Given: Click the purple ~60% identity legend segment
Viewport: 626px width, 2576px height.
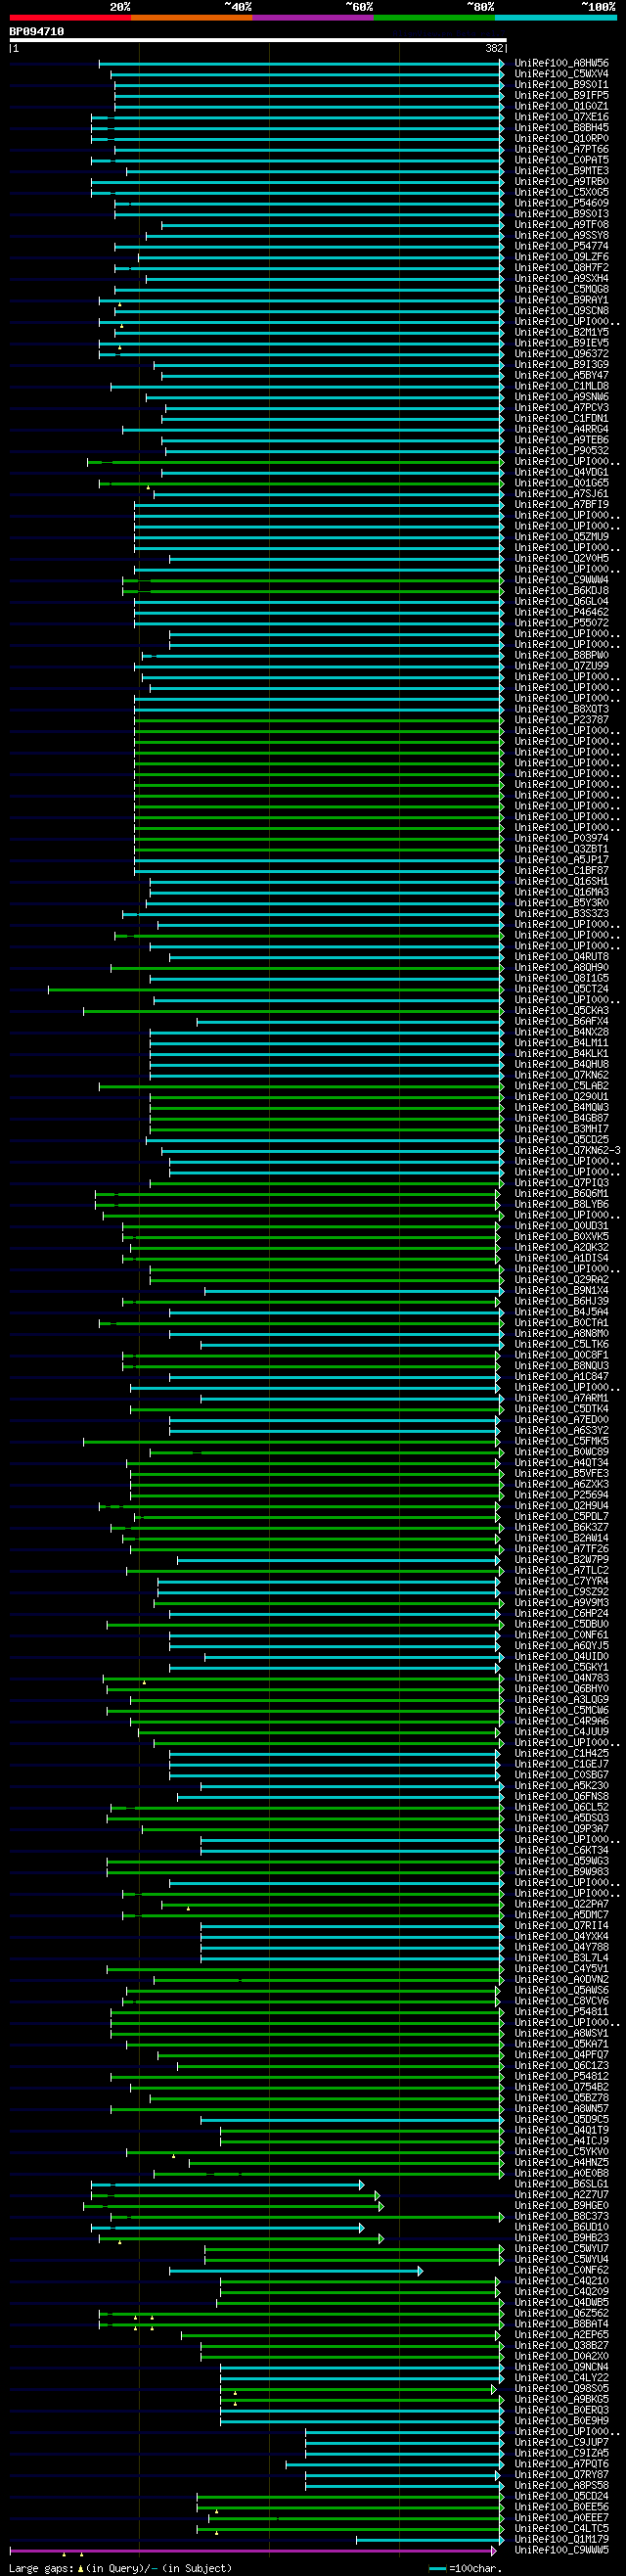Looking at the screenshot, I should tap(313, 17).
